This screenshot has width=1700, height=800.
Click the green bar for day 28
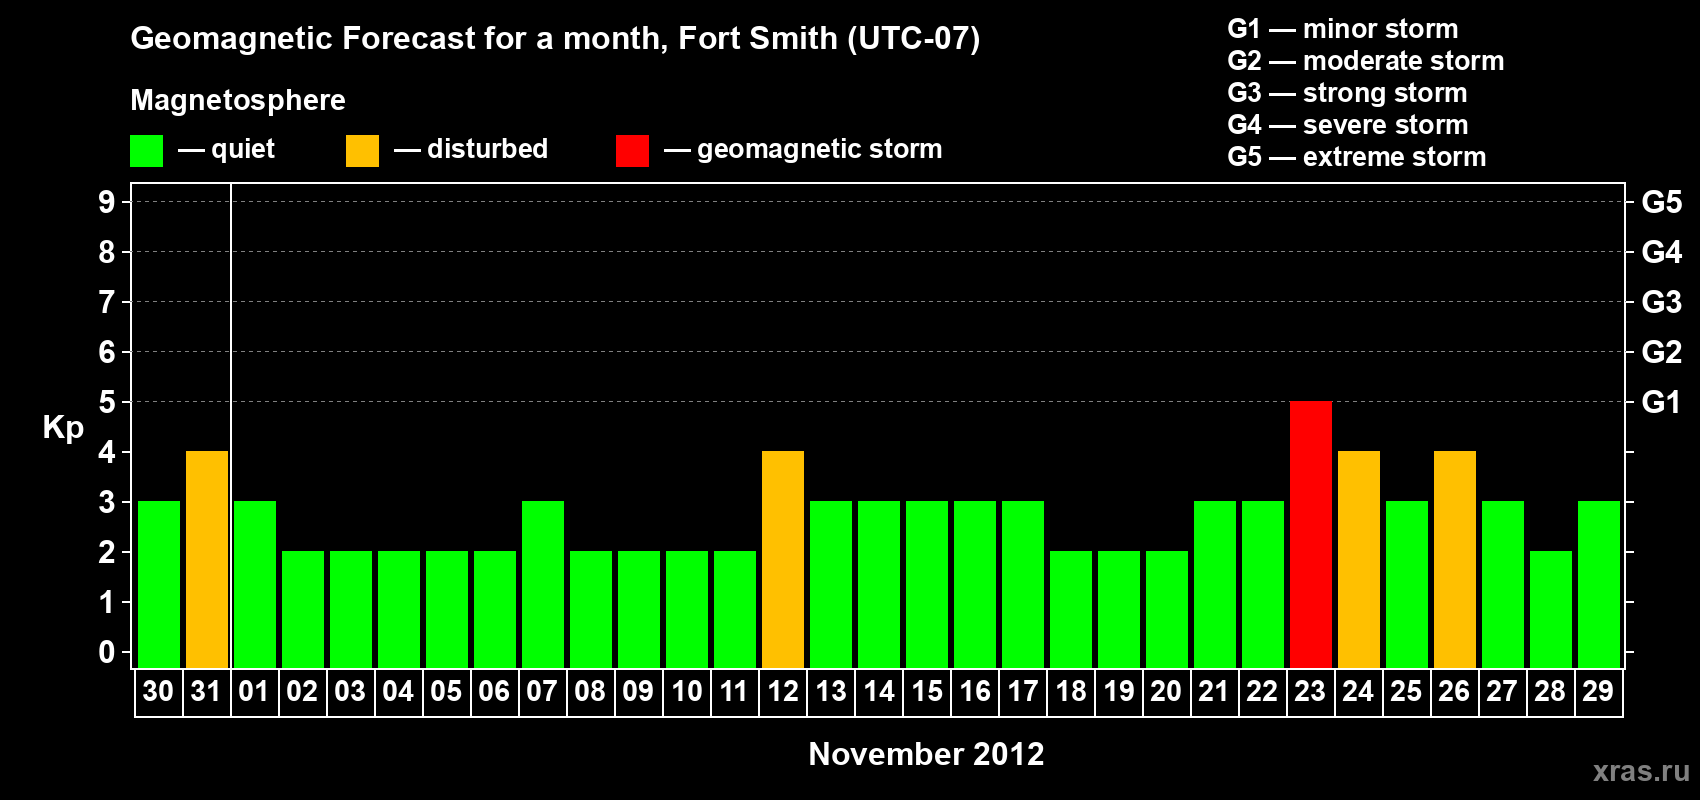[x=1551, y=610]
